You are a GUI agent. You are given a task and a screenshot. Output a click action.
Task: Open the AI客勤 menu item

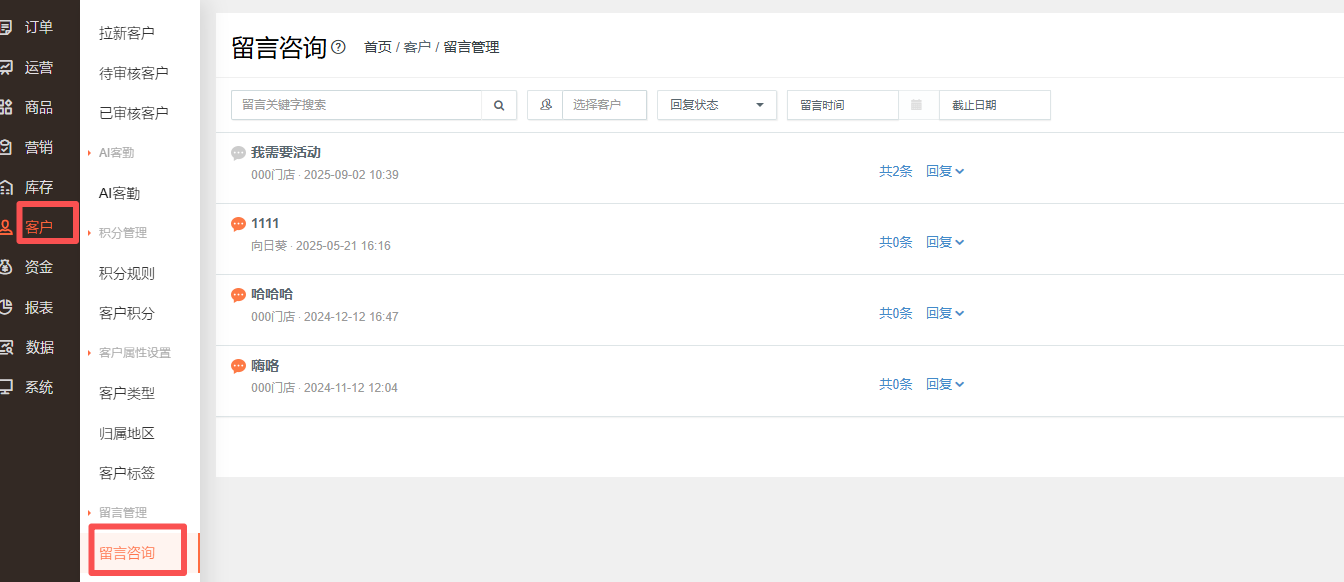pos(119,193)
